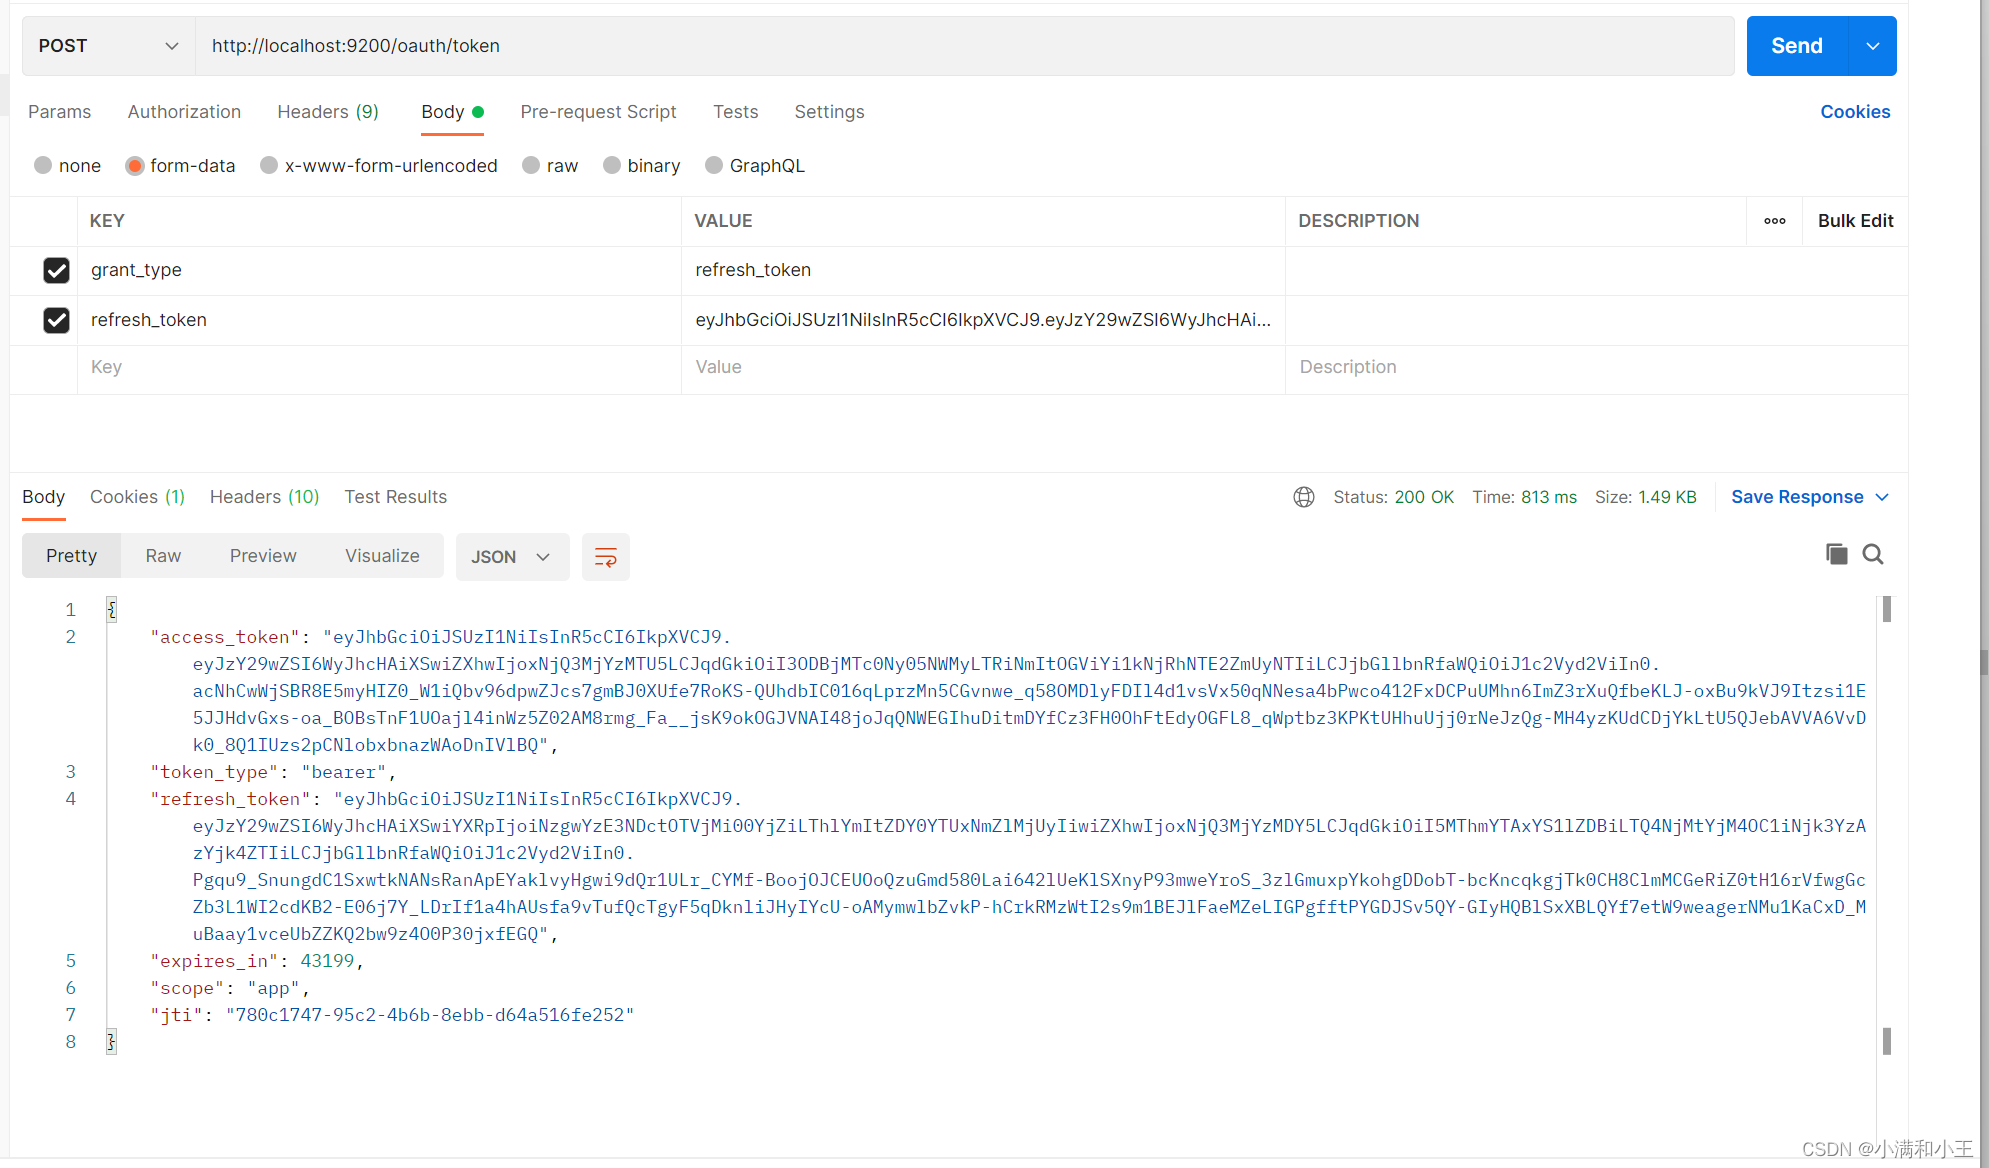Click the Send button
This screenshot has width=1989, height=1168.
1796,46
